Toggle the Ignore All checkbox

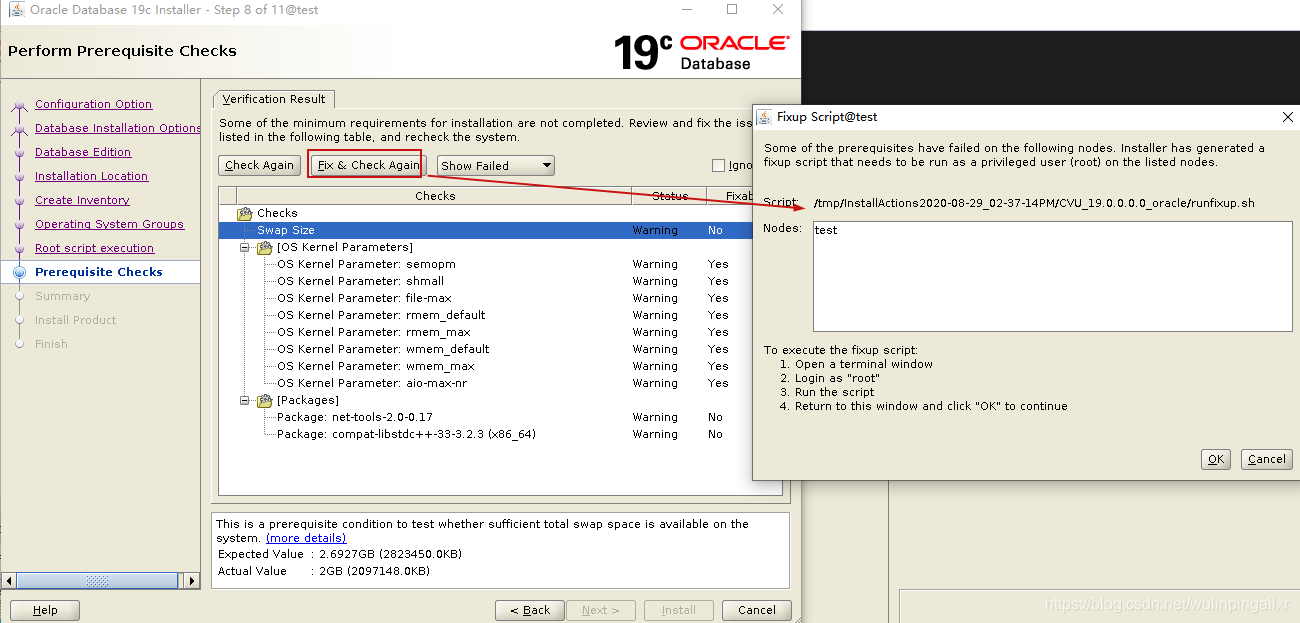tap(718, 166)
